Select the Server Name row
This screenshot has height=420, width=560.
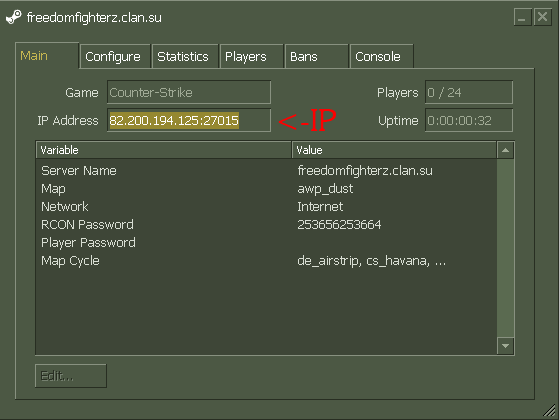tap(266, 171)
